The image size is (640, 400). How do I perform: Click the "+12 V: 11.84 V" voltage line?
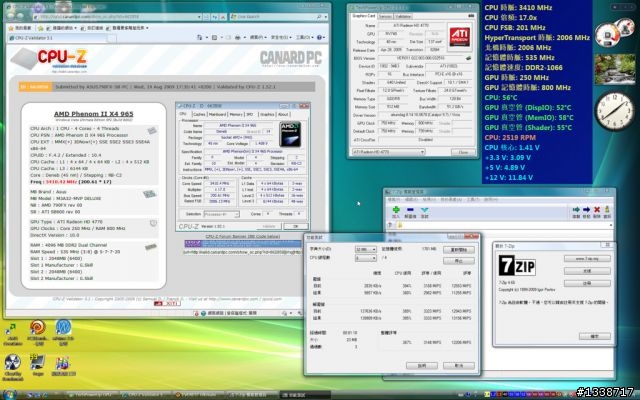coord(508,178)
